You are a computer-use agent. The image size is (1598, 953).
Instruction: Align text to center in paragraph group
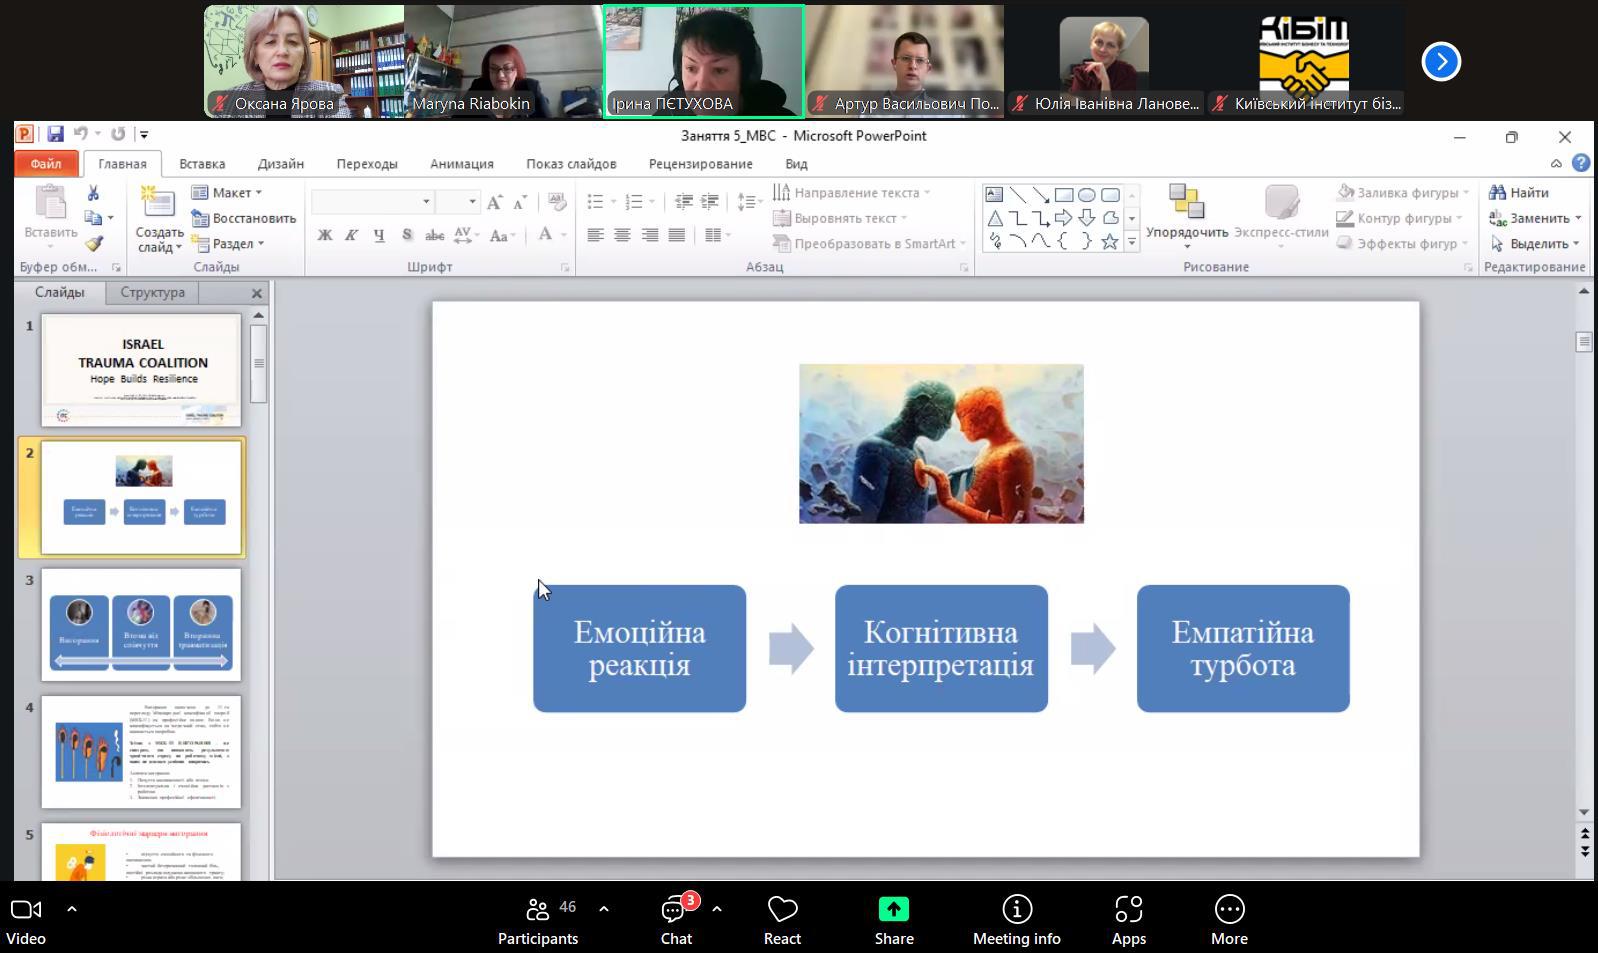[622, 235]
